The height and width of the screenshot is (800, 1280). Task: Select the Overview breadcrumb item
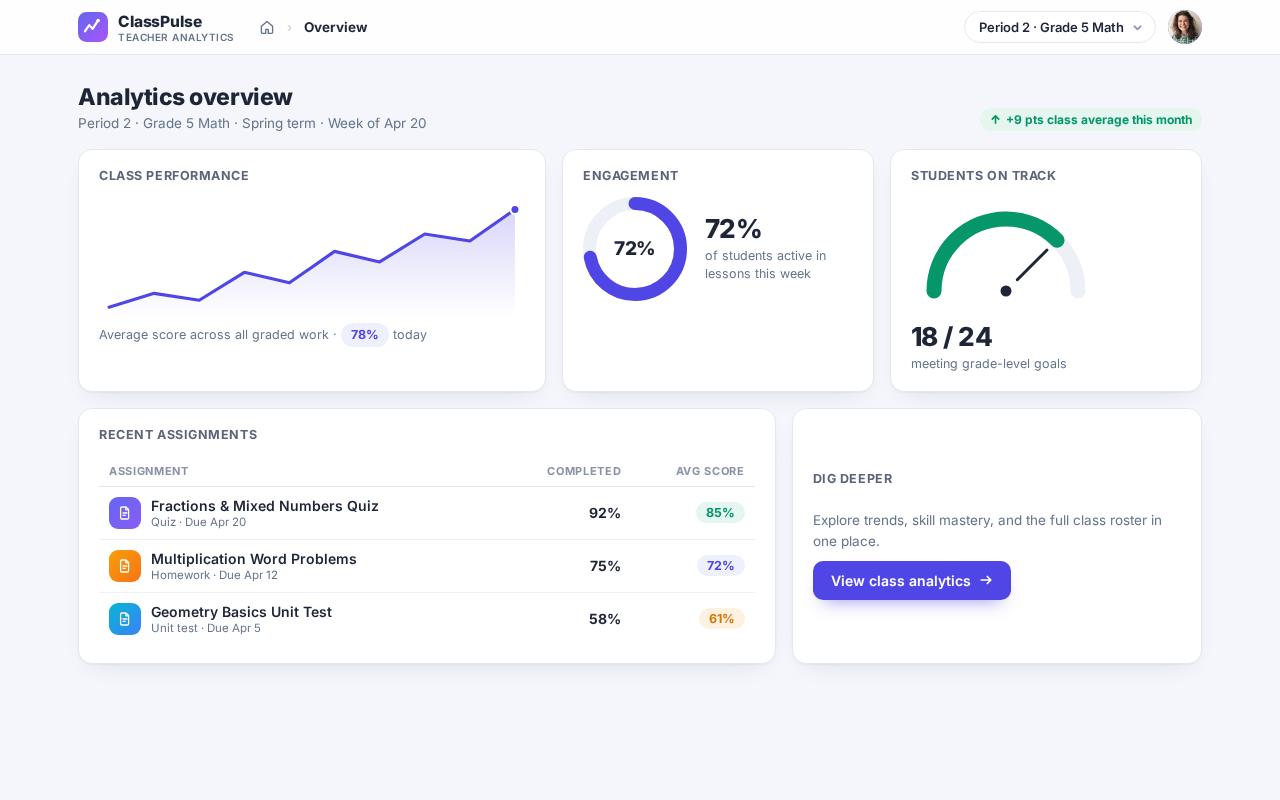[x=335, y=27]
